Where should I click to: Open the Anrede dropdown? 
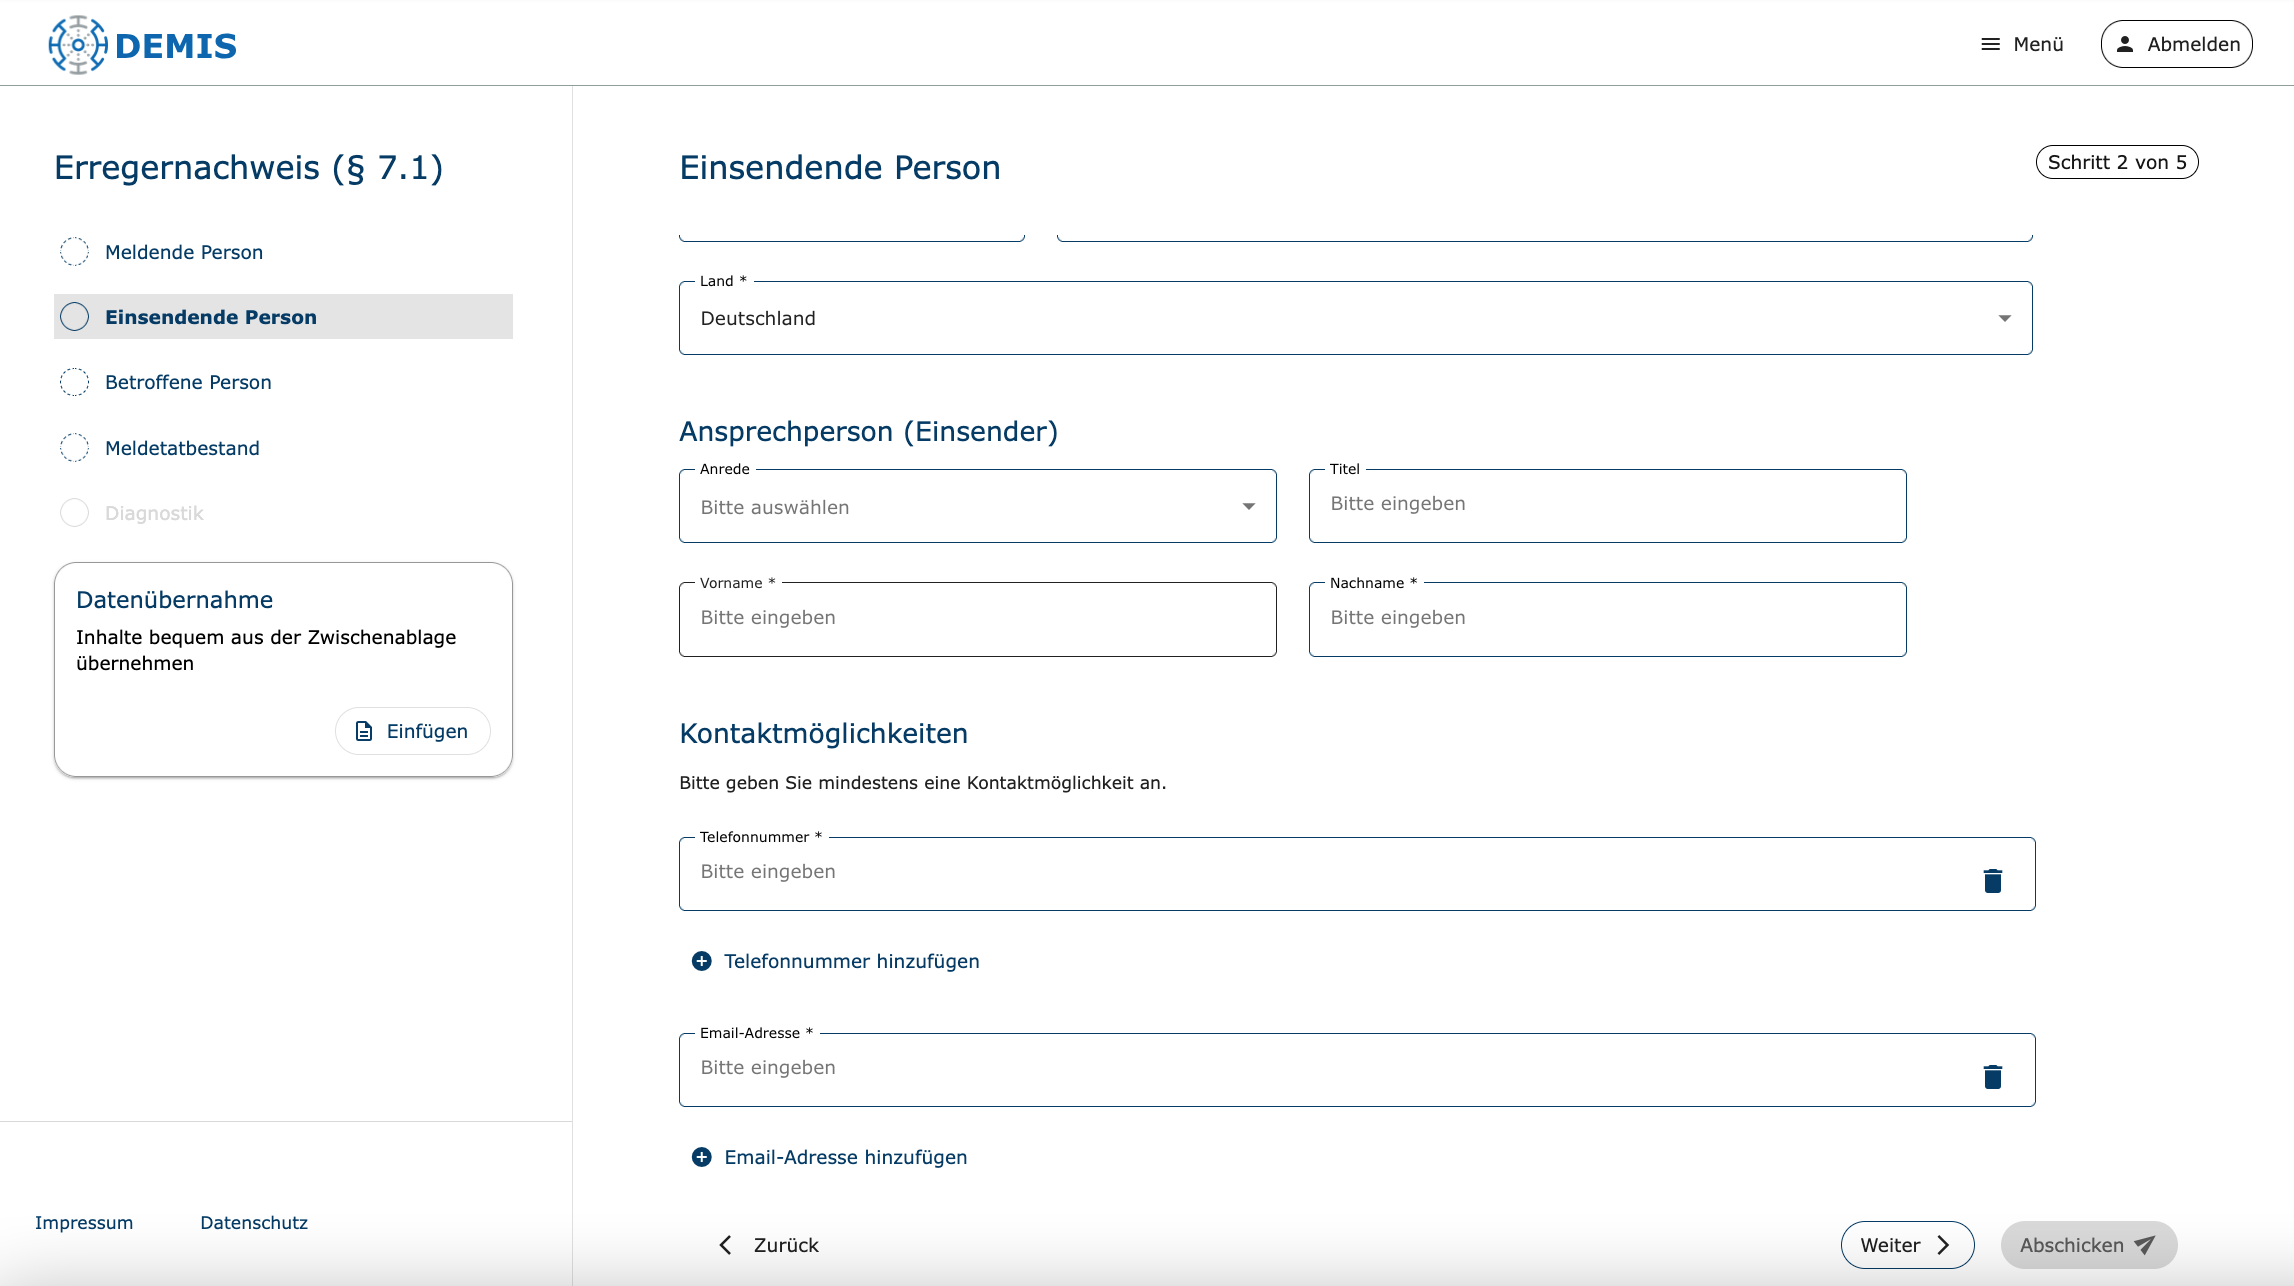point(977,507)
